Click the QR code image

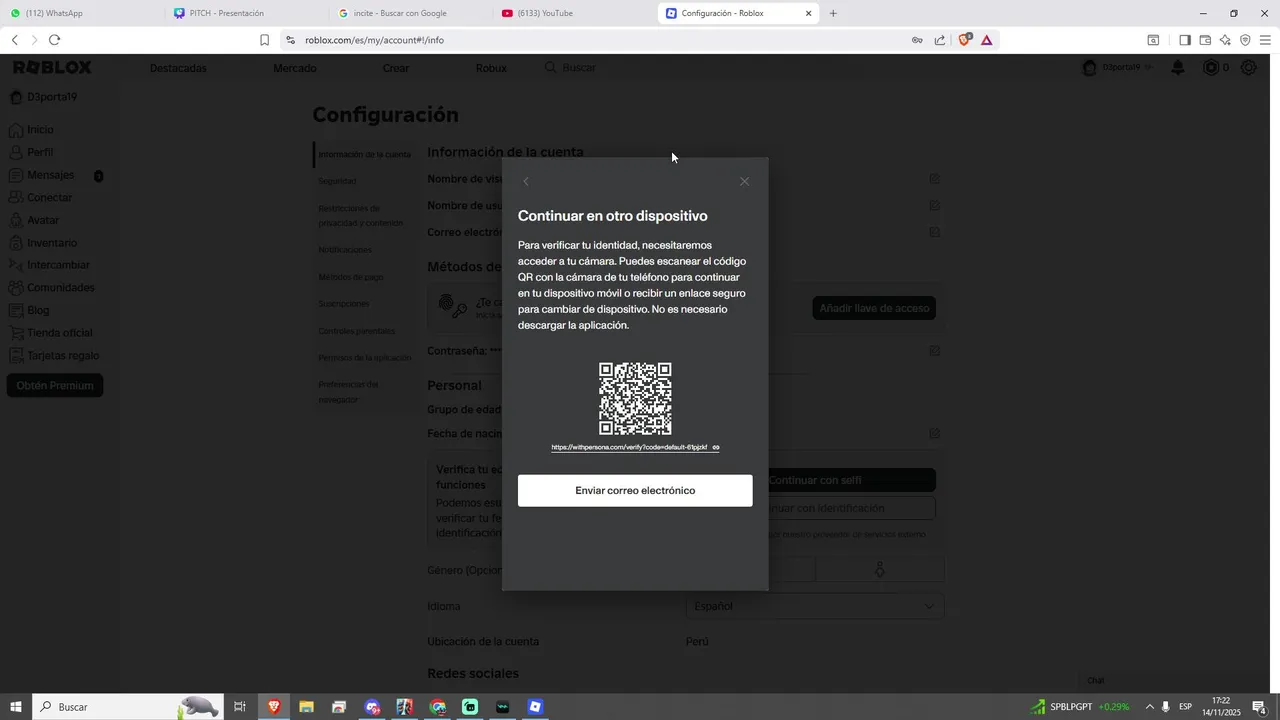tap(635, 398)
